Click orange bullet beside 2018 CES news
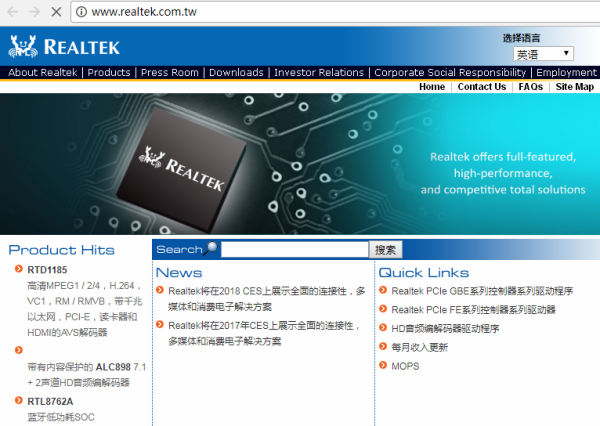This screenshot has width=600, height=426. click(160, 290)
